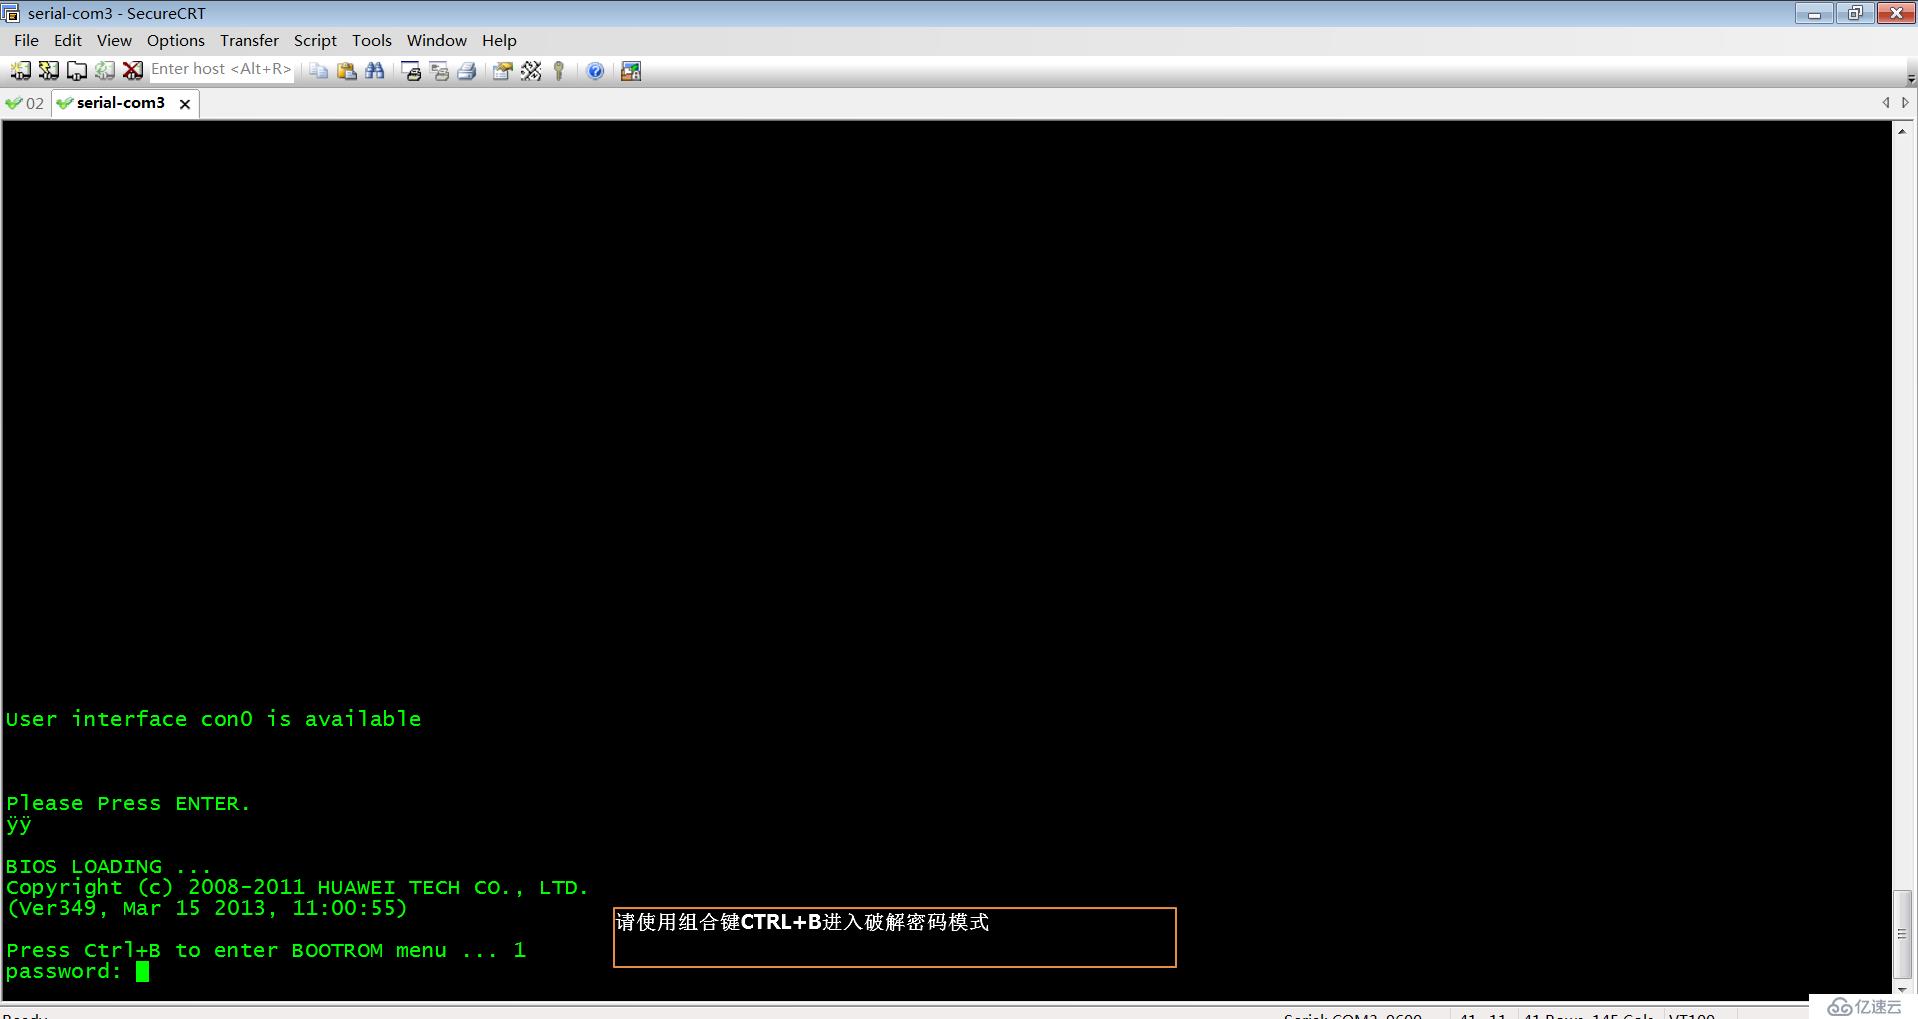Click the terminal vertical scrollbar thumb
Image resolution: width=1918 pixels, height=1019 pixels.
coord(1902,934)
